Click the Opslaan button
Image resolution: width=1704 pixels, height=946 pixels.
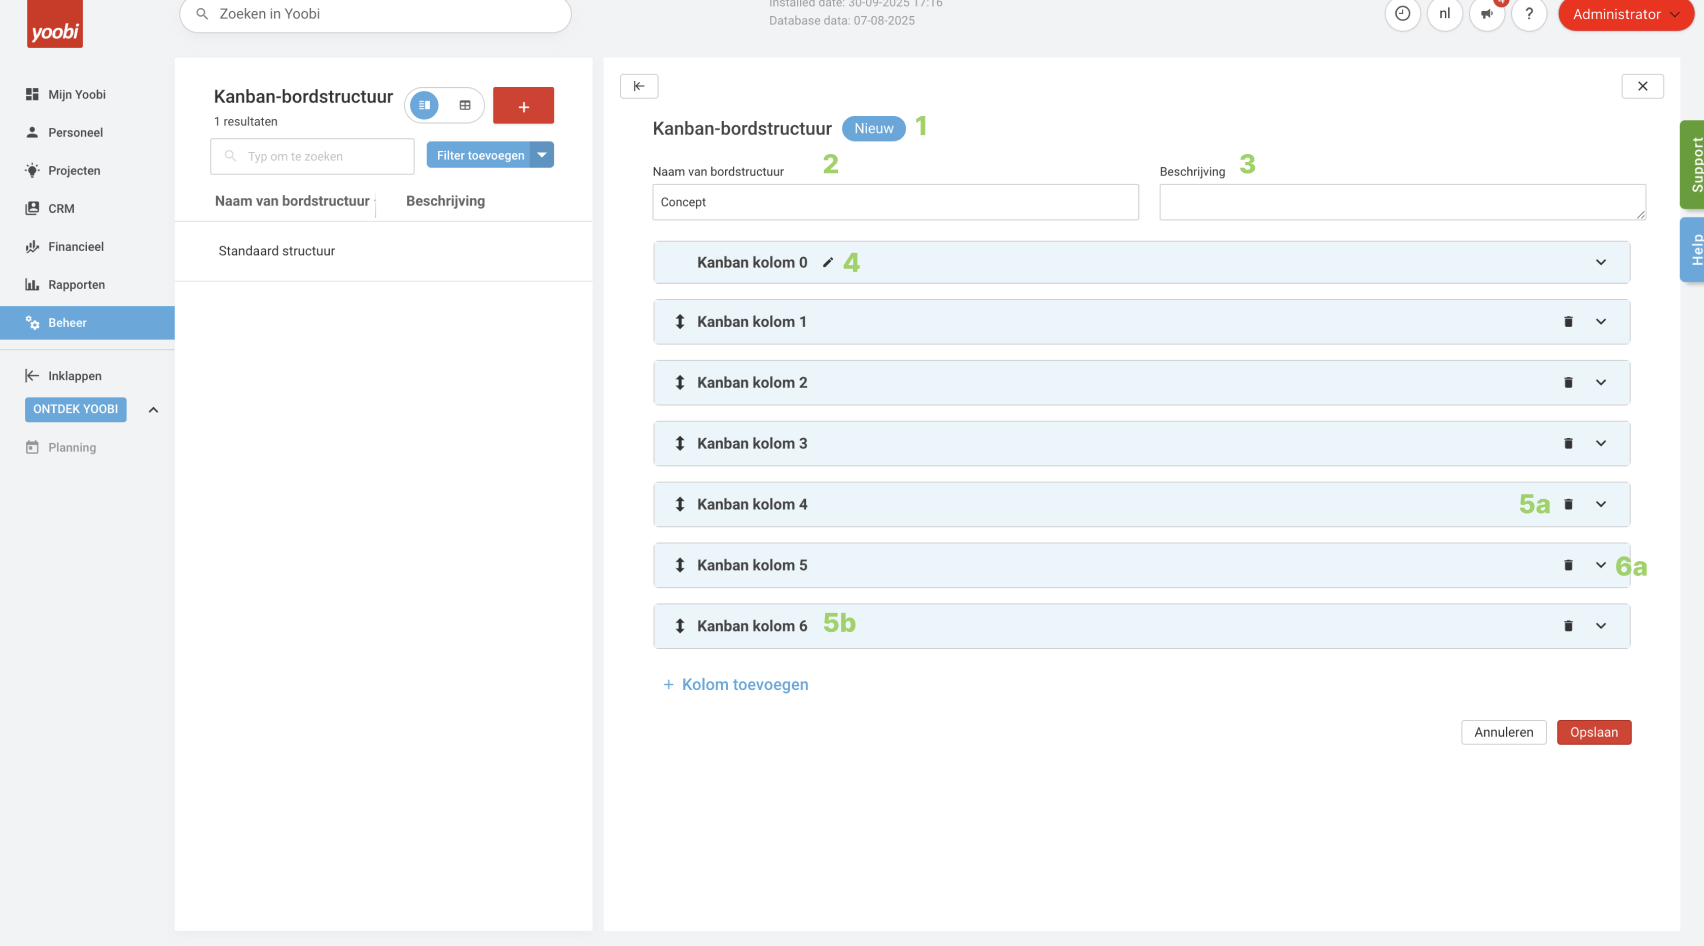(1593, 733)
